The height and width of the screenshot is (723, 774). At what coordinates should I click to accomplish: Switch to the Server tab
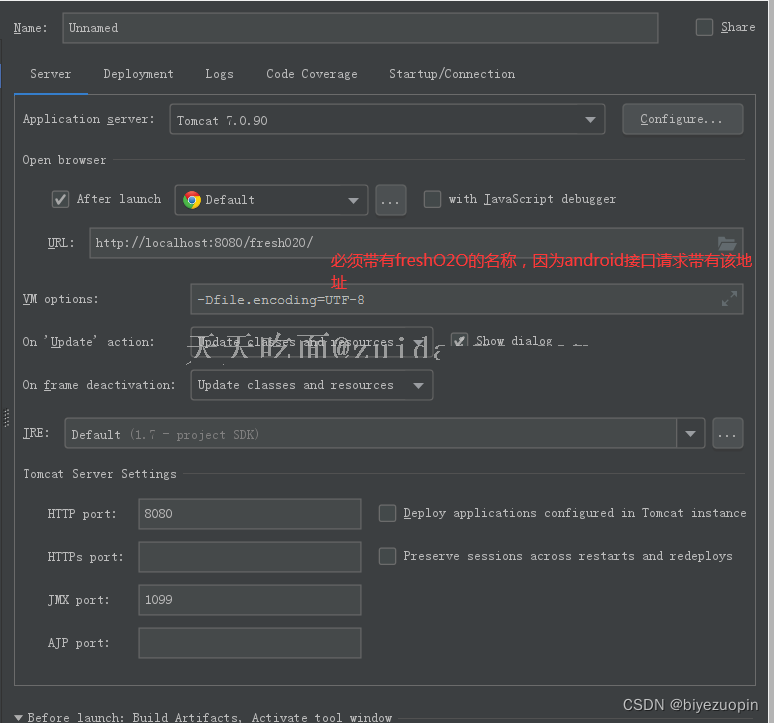tap(50, 74)
